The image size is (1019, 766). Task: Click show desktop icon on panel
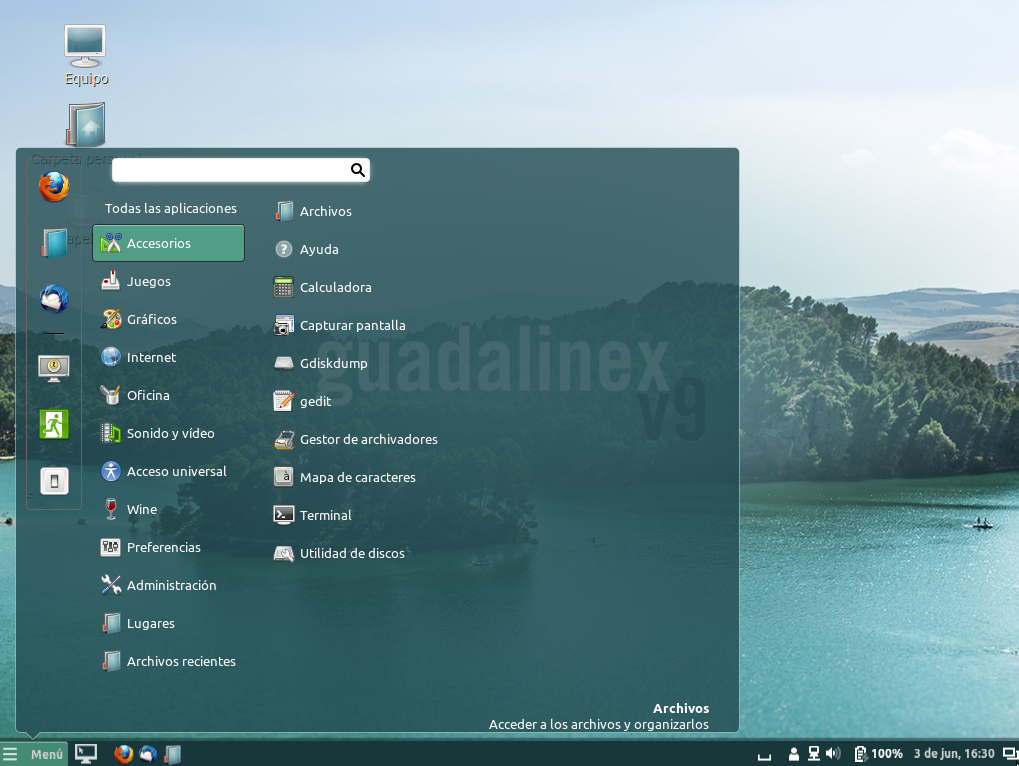86,754
